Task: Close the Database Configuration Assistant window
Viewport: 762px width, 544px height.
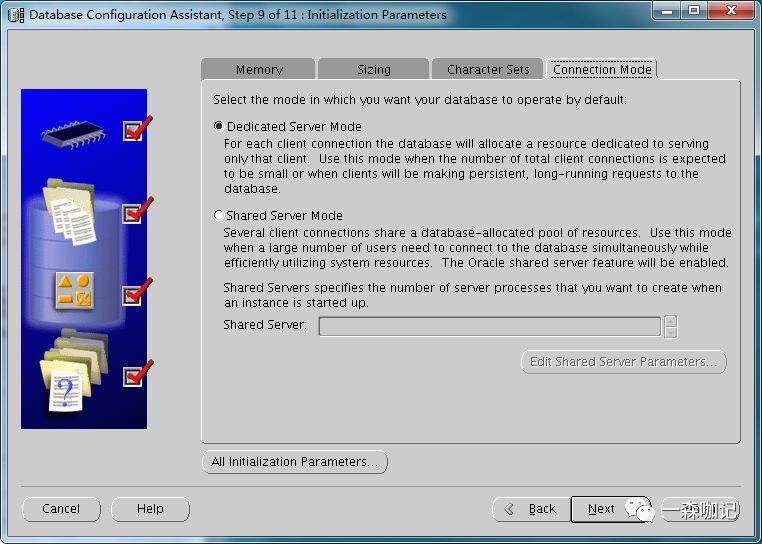Action: pos(731,11)
